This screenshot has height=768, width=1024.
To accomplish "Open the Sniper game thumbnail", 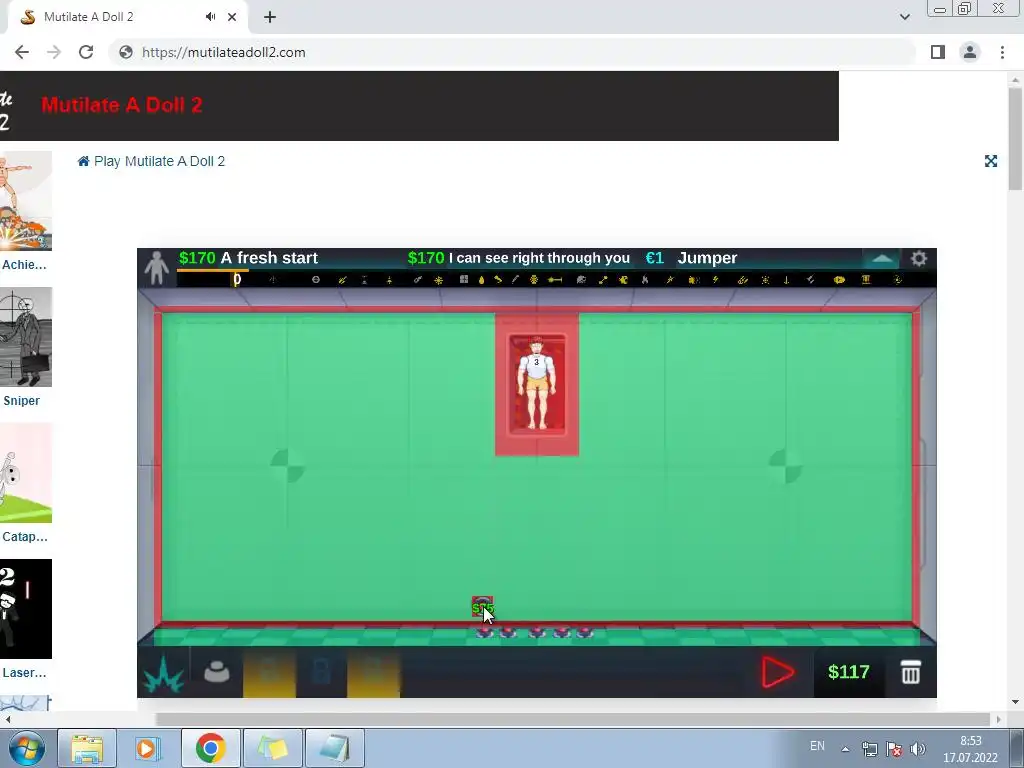I will coord(25,337).
